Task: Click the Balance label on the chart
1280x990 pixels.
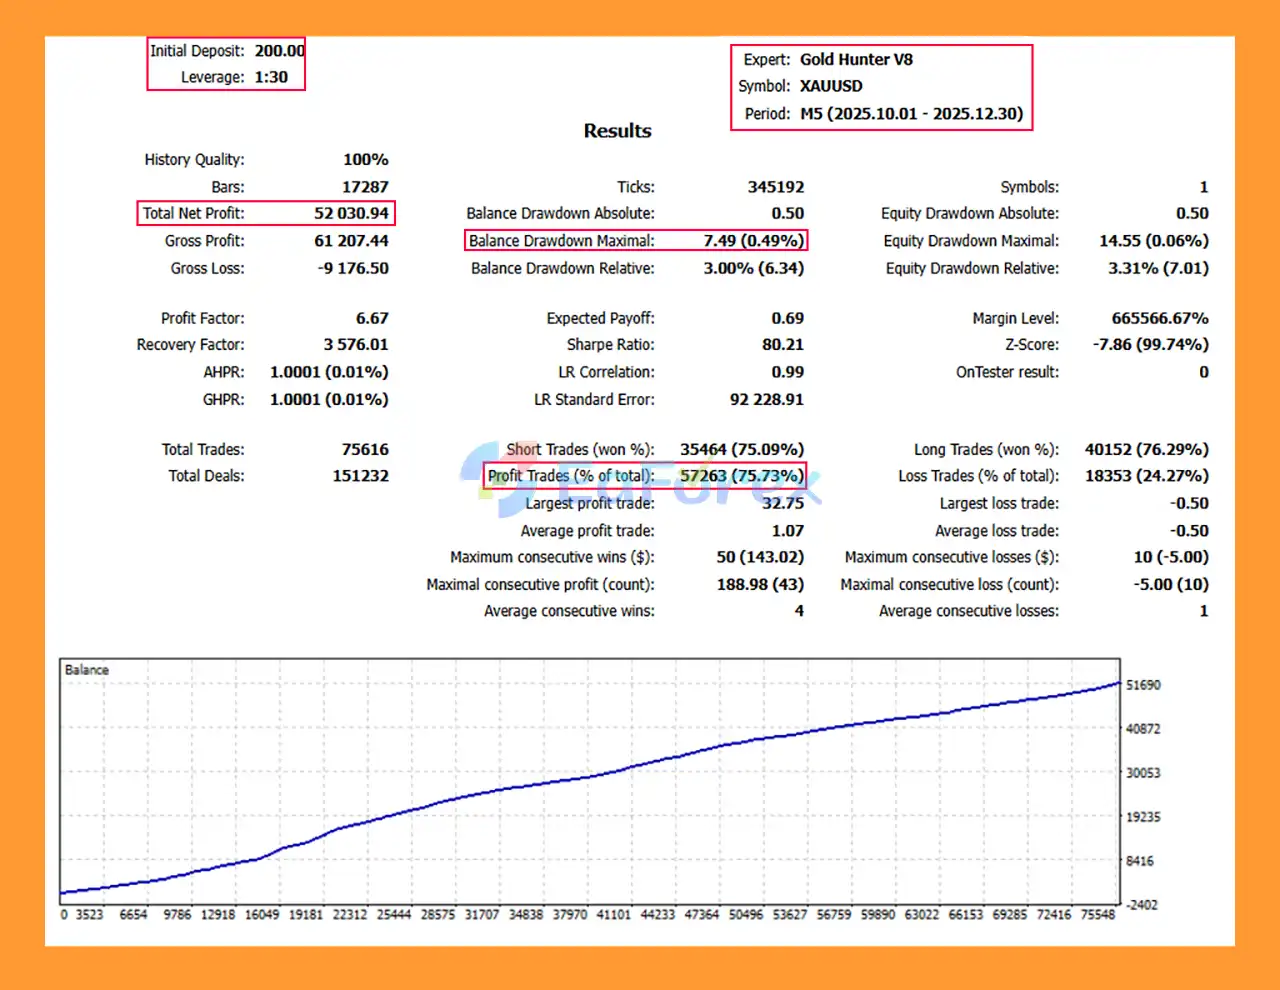Action: (87, 670)
